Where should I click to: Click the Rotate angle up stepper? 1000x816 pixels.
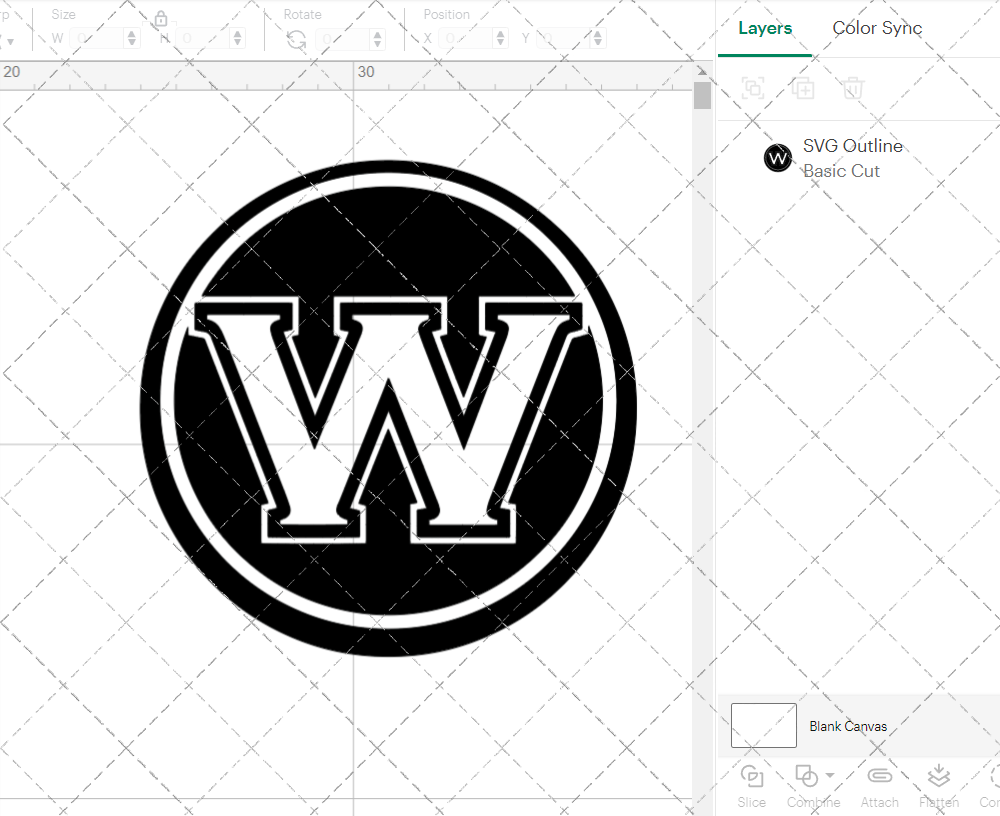(376, 33)
